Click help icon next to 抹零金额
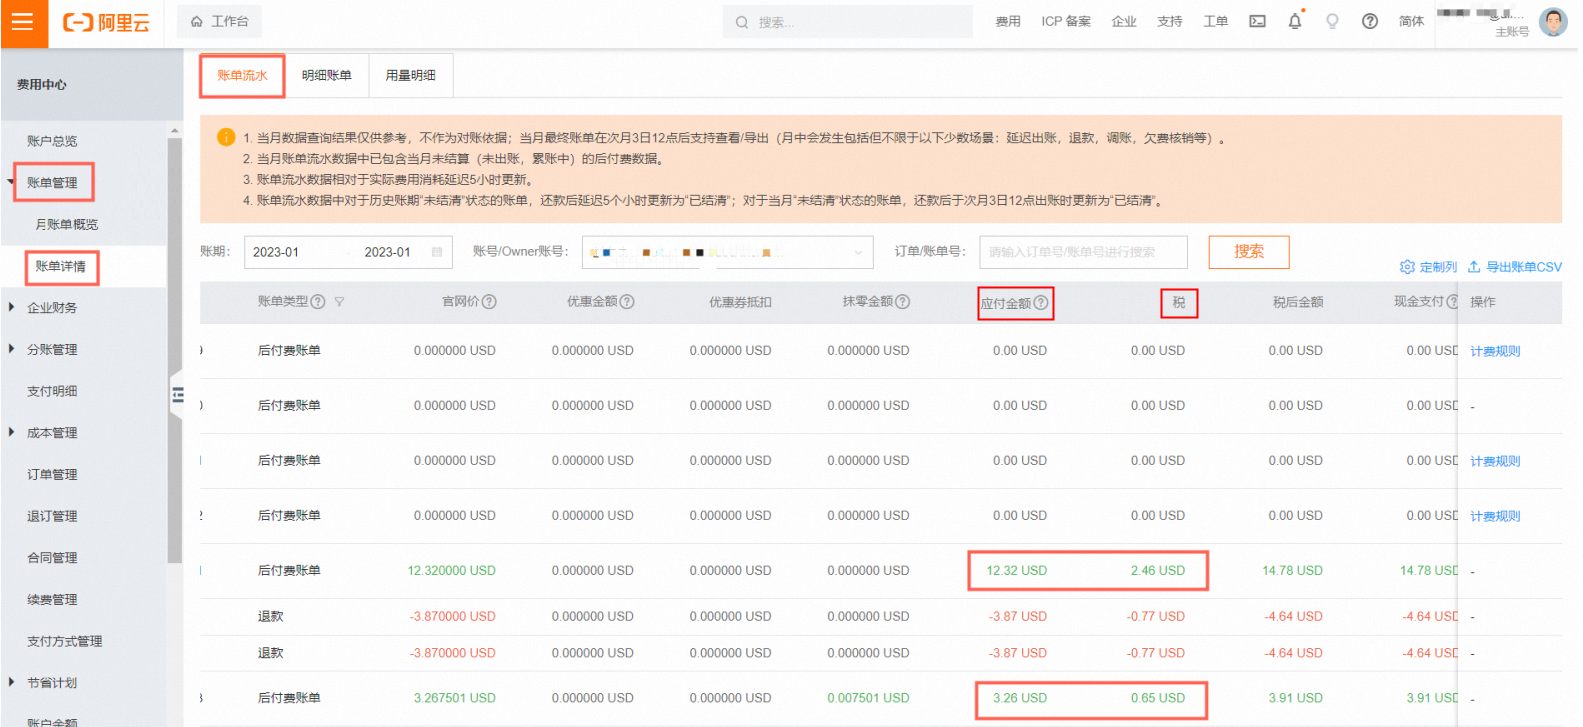Image resolution: width=1583 pixels, height=727 pixels. click(x=902, y=302)
